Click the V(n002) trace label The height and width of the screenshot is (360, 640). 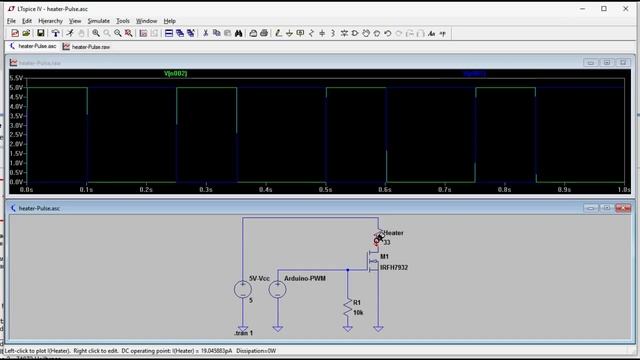176,73
